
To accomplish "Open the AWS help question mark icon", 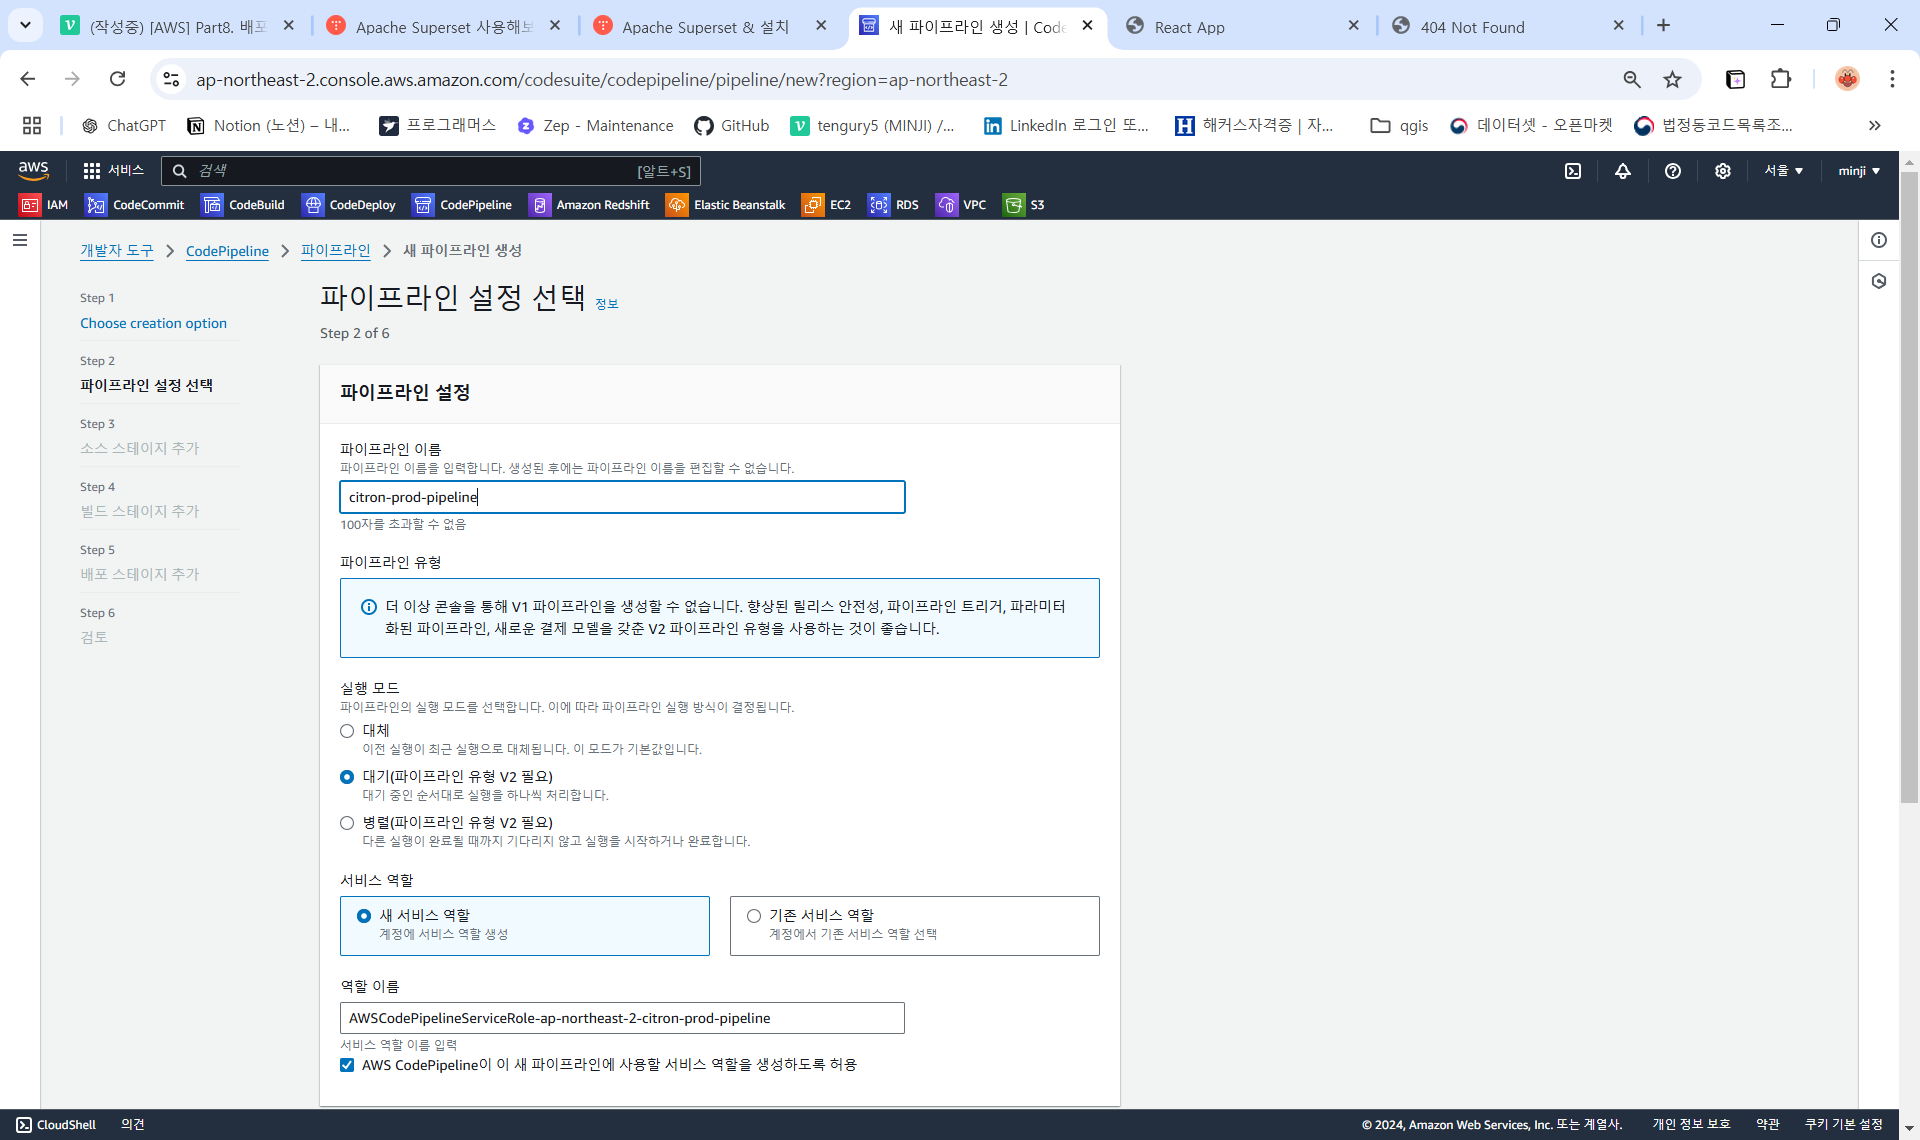I will [1672, 171].
